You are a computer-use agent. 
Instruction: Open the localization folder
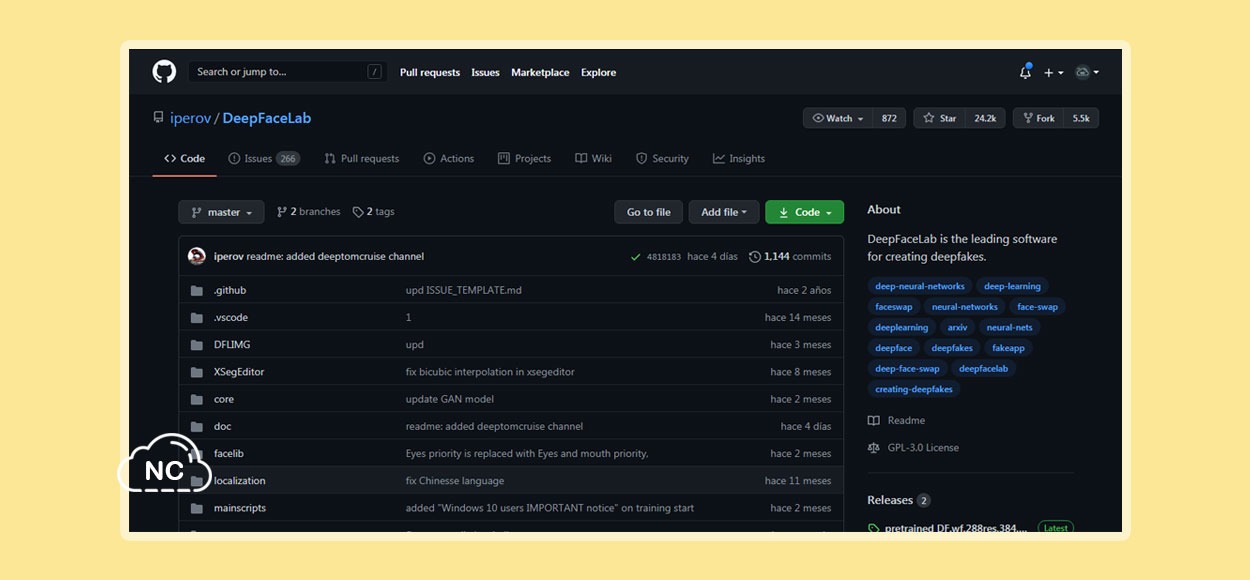(x=240, y=481)
